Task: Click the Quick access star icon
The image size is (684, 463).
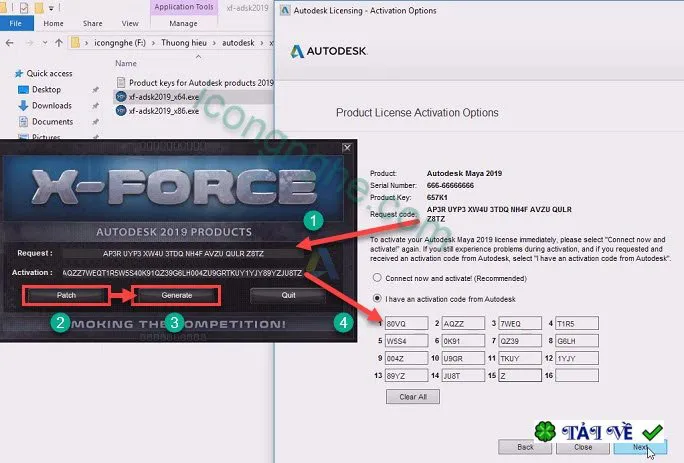Action: coord(19,73)
